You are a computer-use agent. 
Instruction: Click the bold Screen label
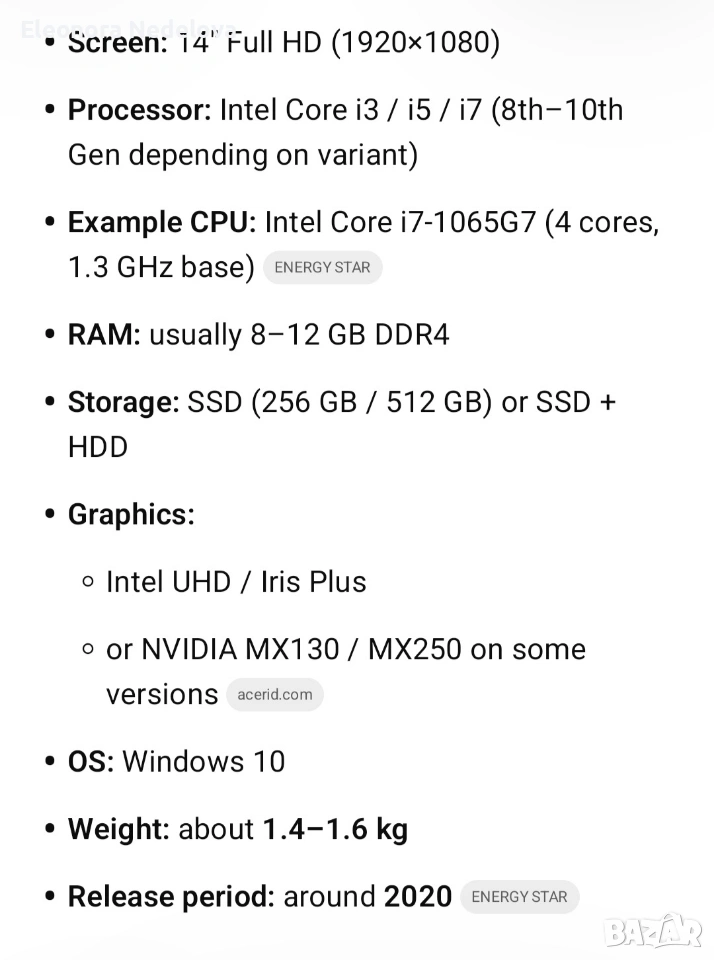point(117,44)
